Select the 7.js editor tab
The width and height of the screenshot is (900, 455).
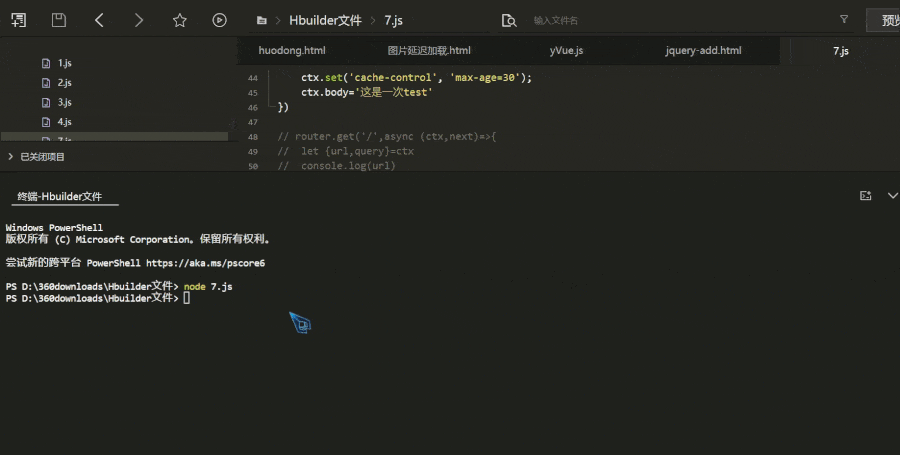840,51
